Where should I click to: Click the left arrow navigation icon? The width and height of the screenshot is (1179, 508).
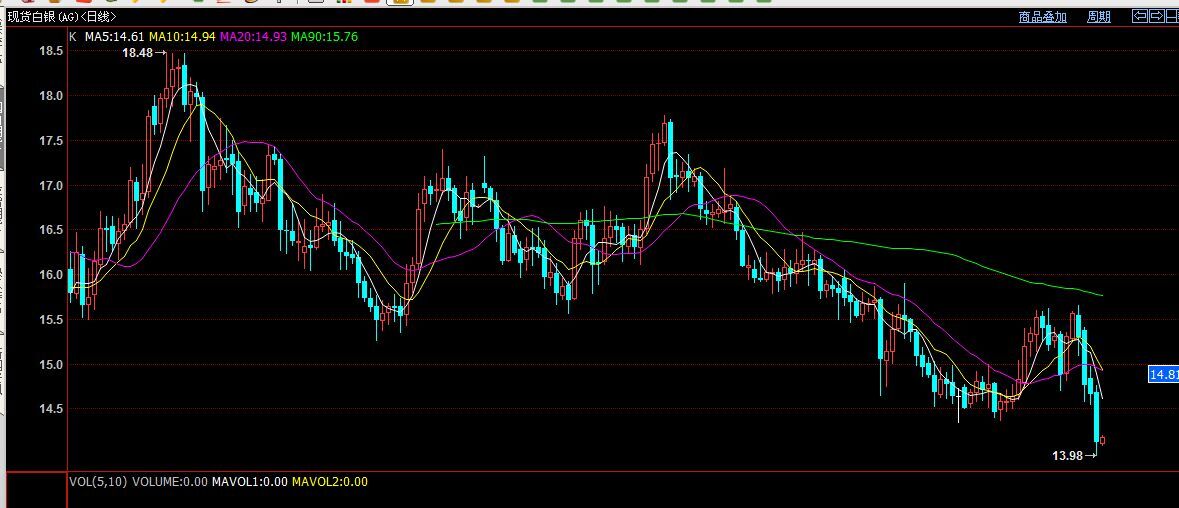(x=1139, y=16)
